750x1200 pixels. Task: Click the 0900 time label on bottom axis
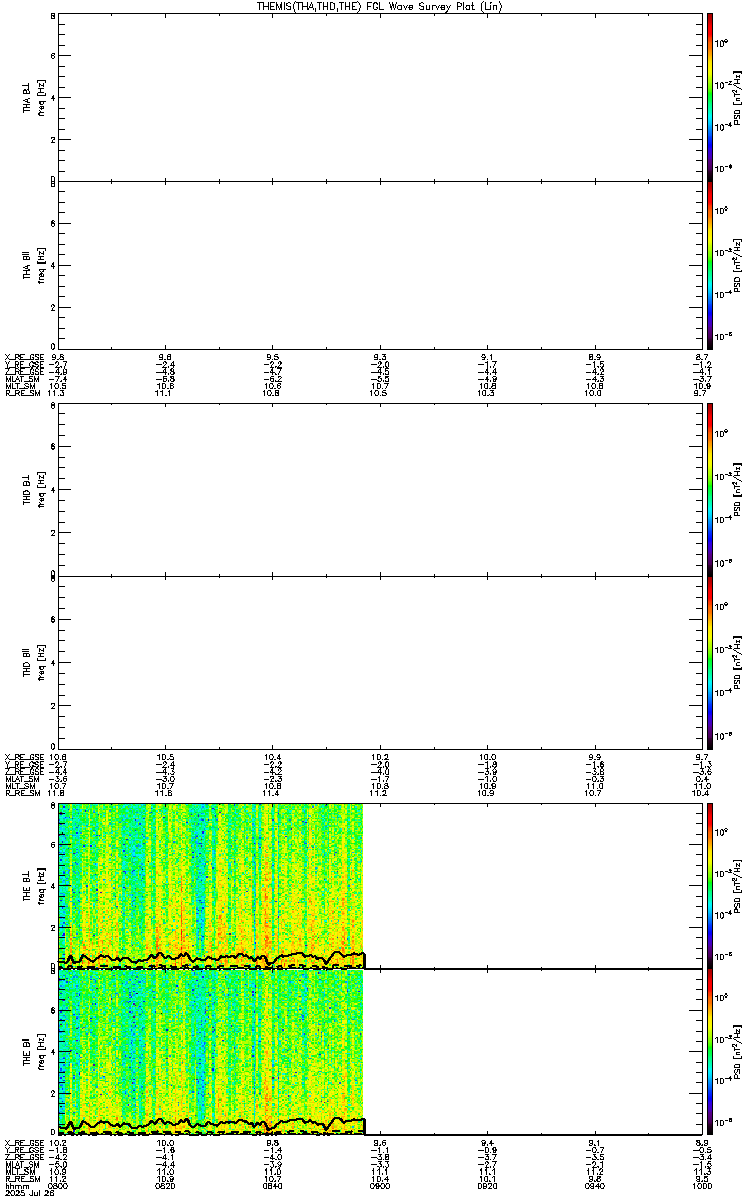tap(379, 1186)
